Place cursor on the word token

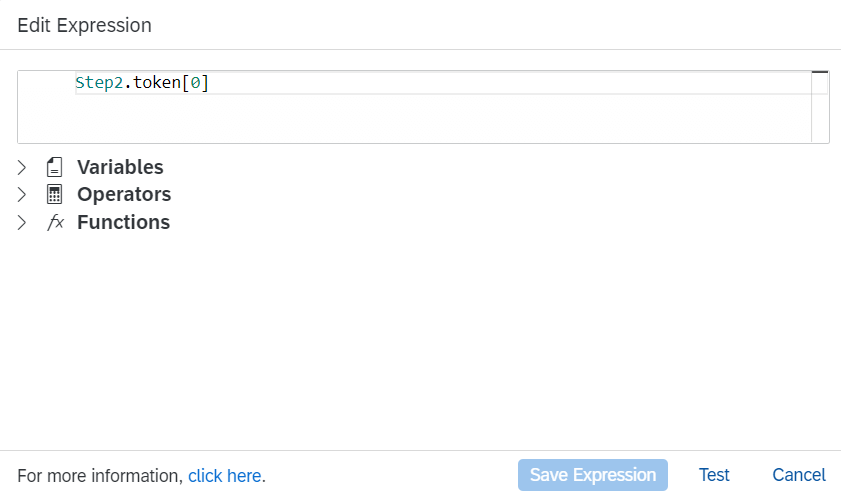click(157, 83)
